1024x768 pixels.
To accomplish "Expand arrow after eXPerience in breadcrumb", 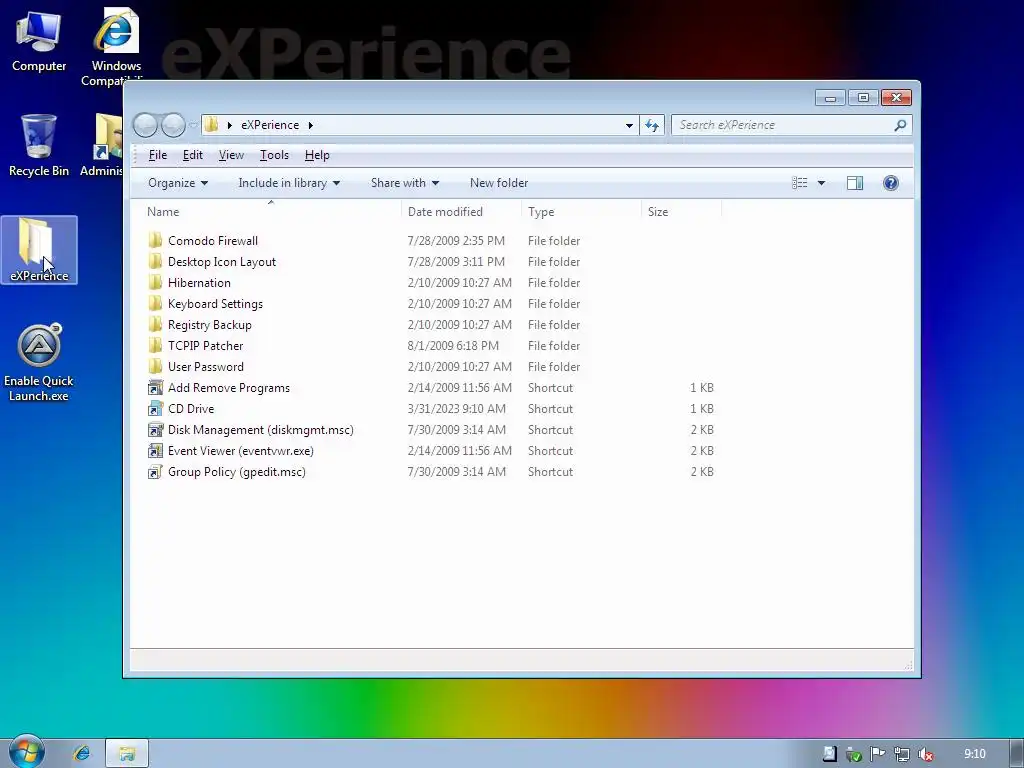I will (310, 125).
